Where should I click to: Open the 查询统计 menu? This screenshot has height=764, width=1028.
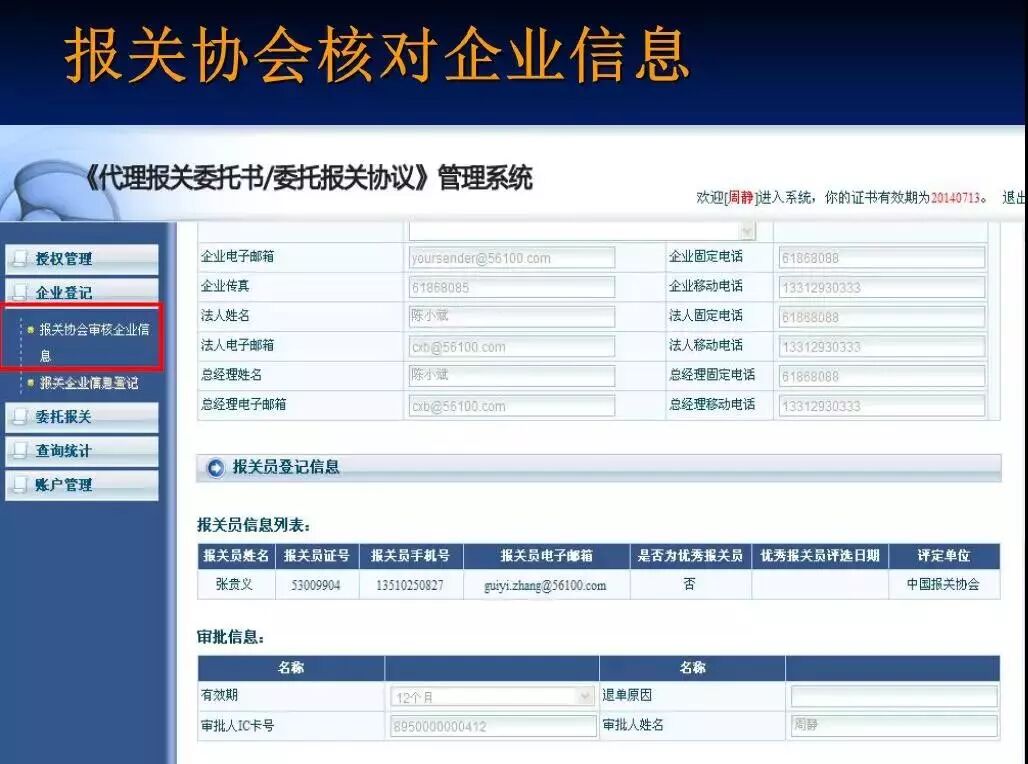[x=81, y=451]
